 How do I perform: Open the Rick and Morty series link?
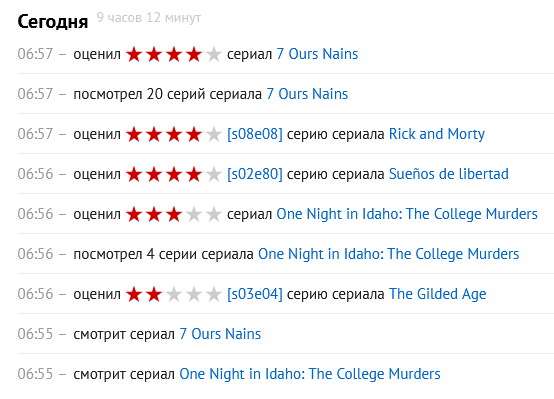click(437, 134)
